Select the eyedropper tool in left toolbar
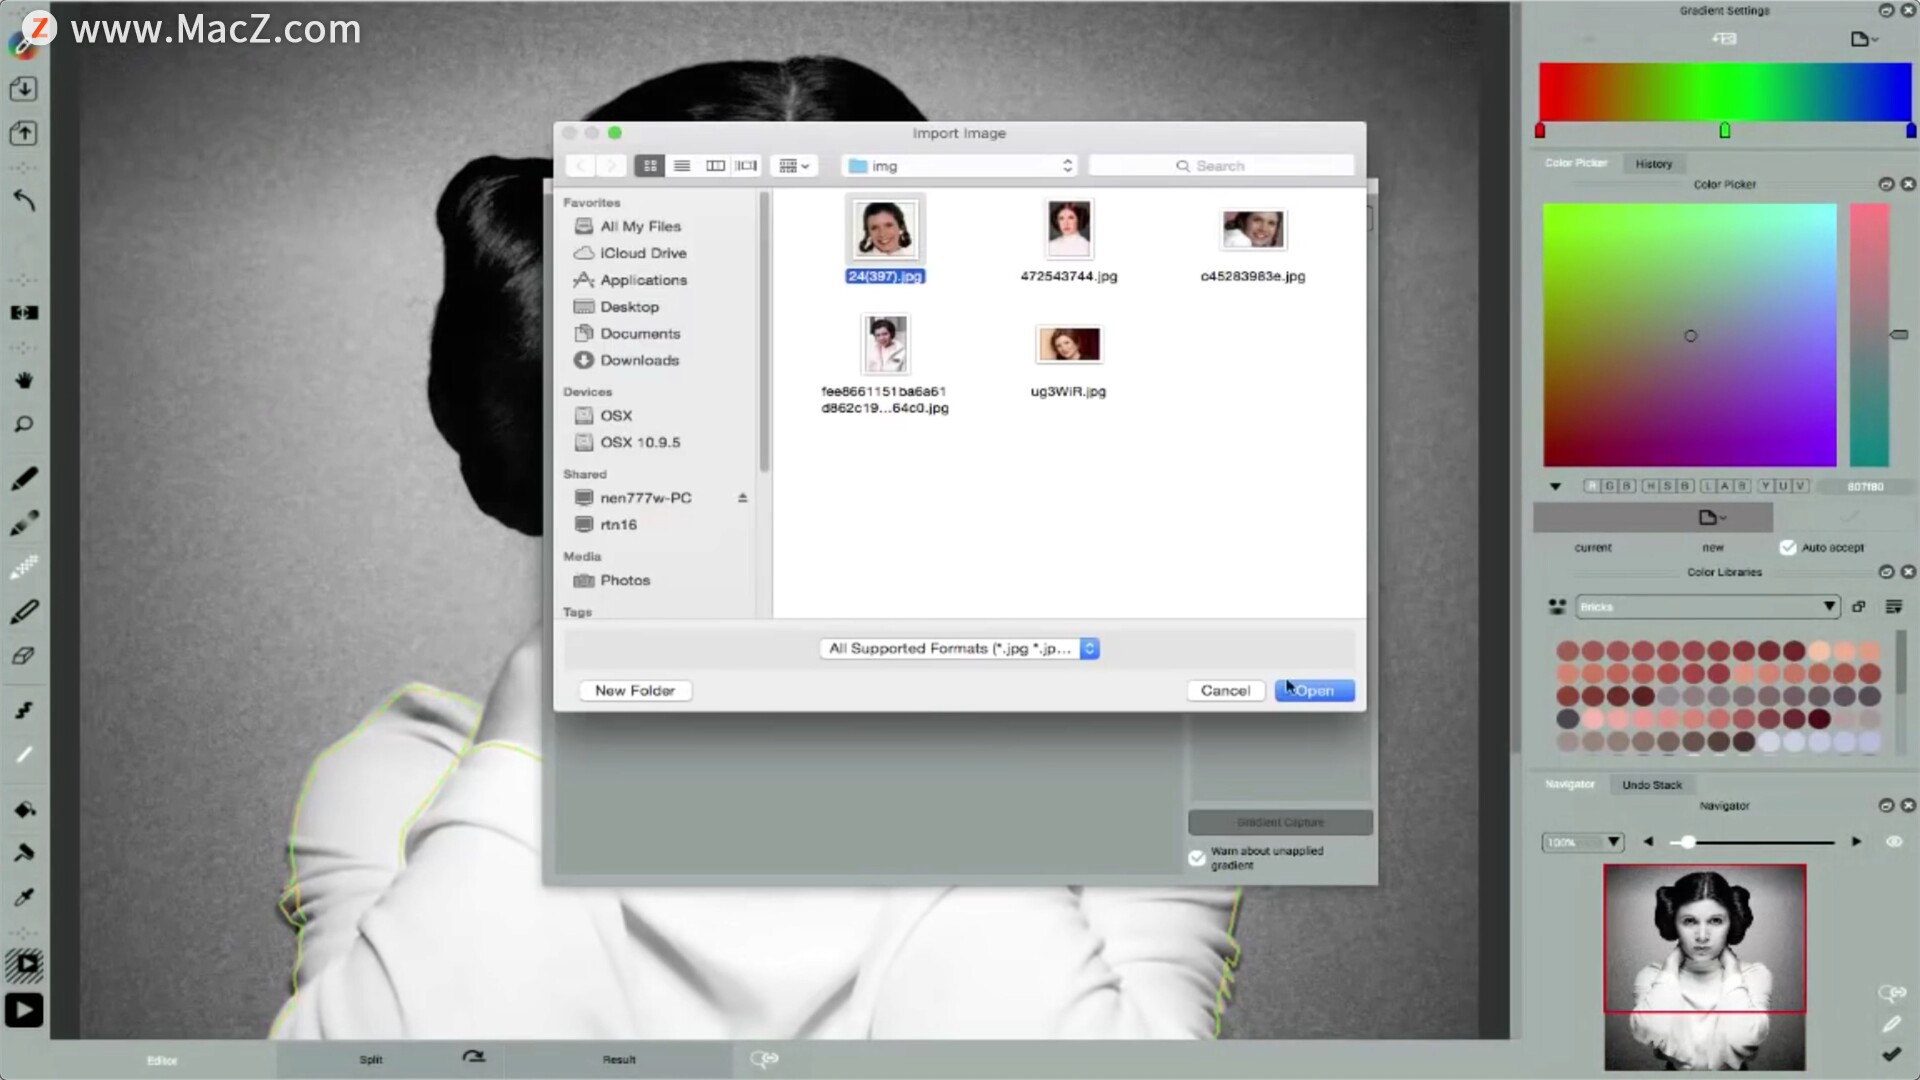Image resolution: width=1920 pixels, height=1080 pixels. click(x=23, y=897)
